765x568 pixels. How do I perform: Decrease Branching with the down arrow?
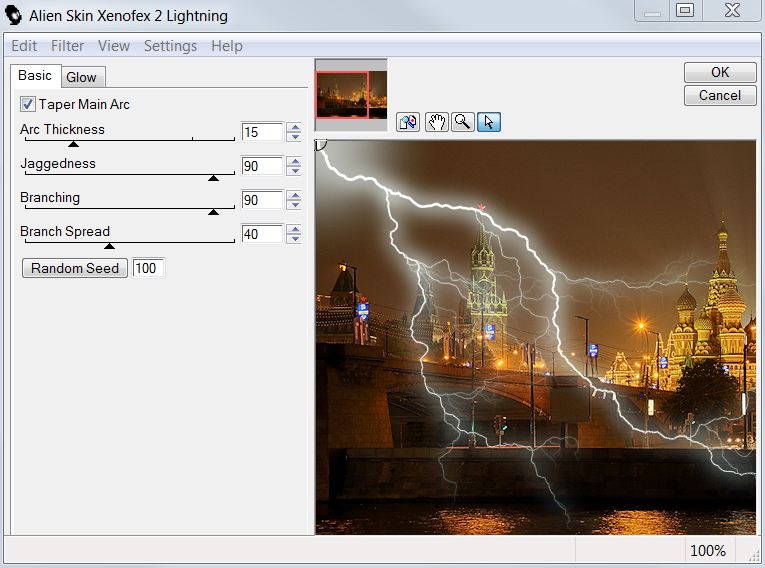[294, 204]
